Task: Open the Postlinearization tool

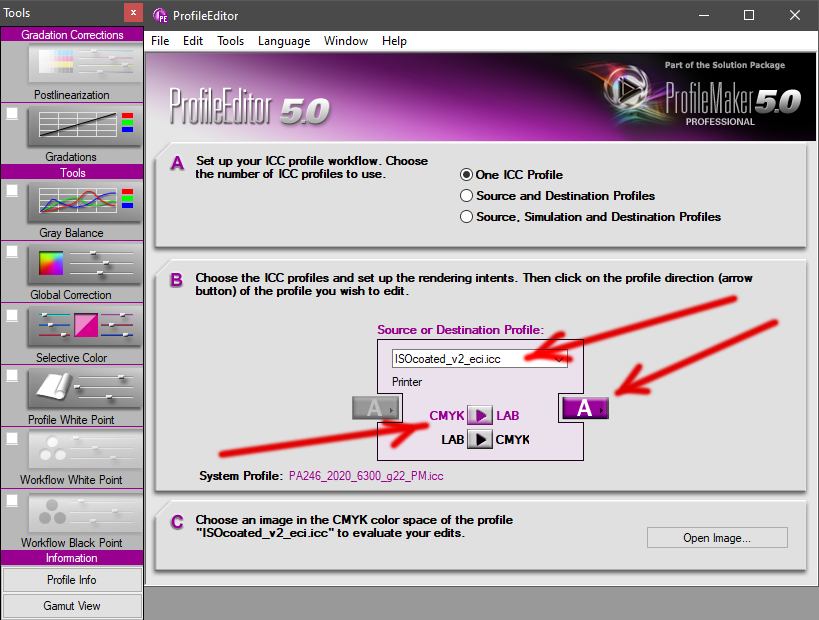Action: (x=86, y=63)
